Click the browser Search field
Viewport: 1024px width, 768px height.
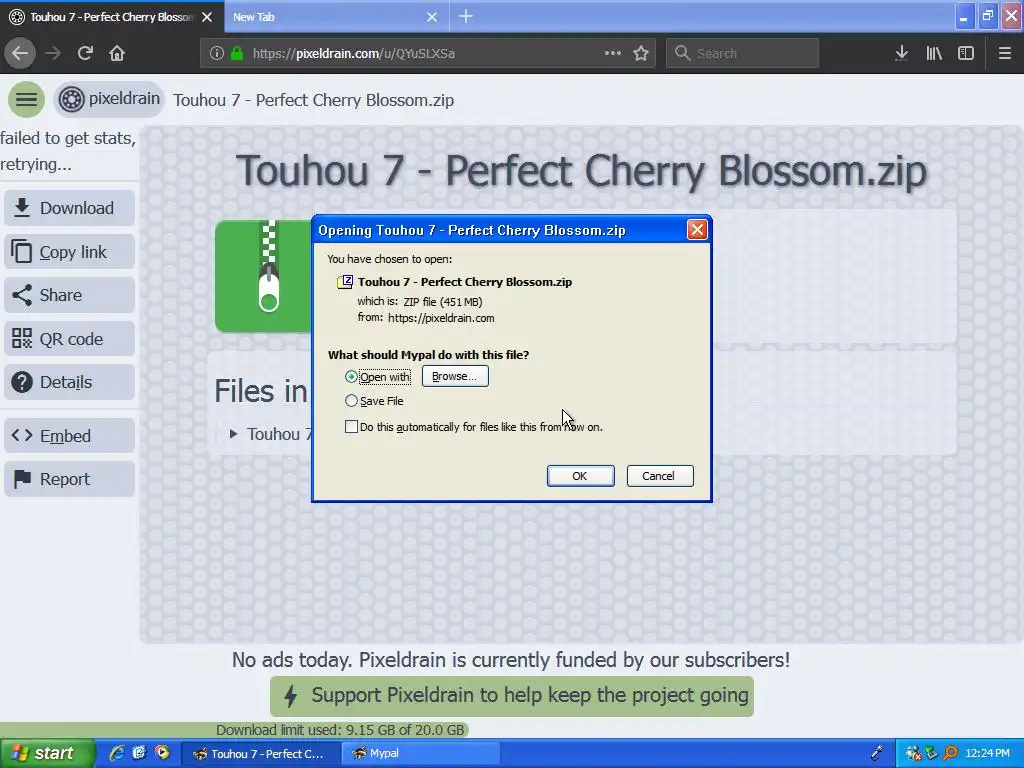point(743,53)
